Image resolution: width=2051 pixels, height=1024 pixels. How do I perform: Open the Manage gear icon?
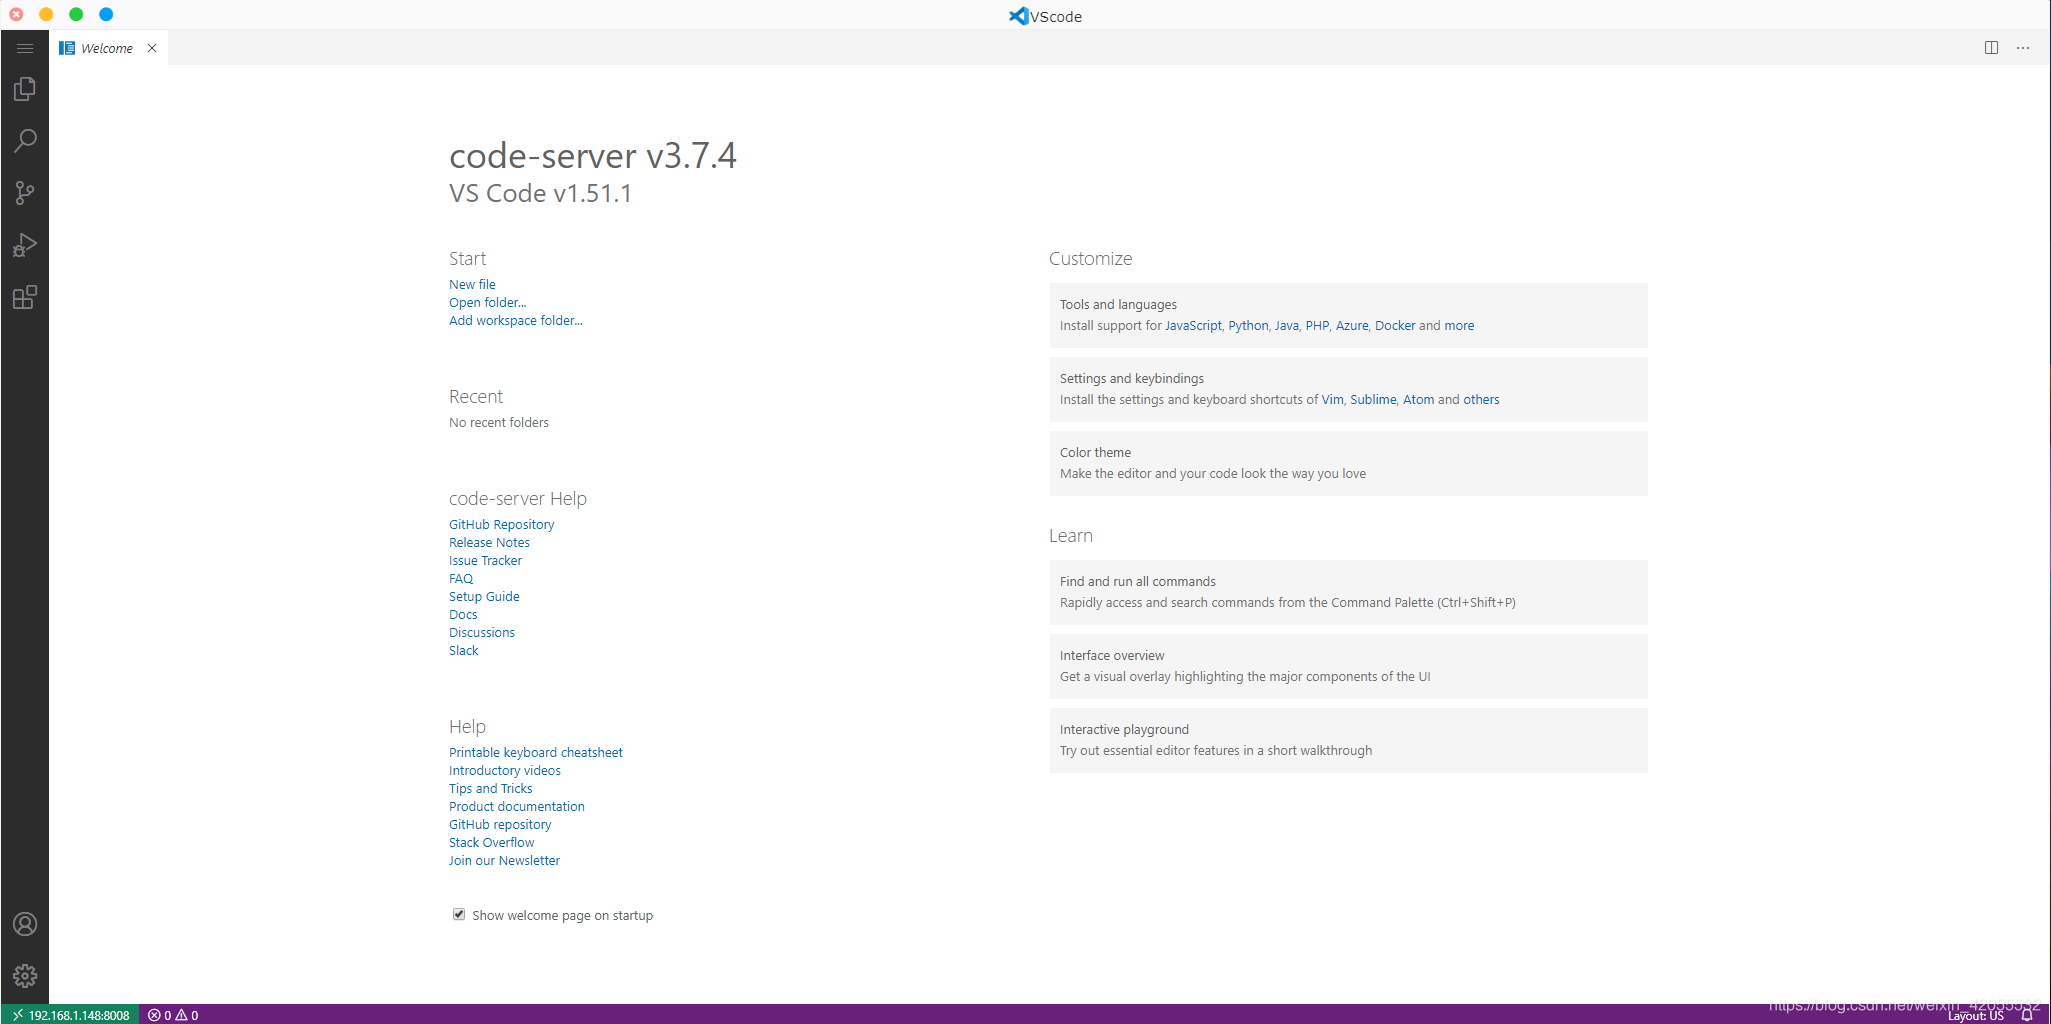coord(25,976)
